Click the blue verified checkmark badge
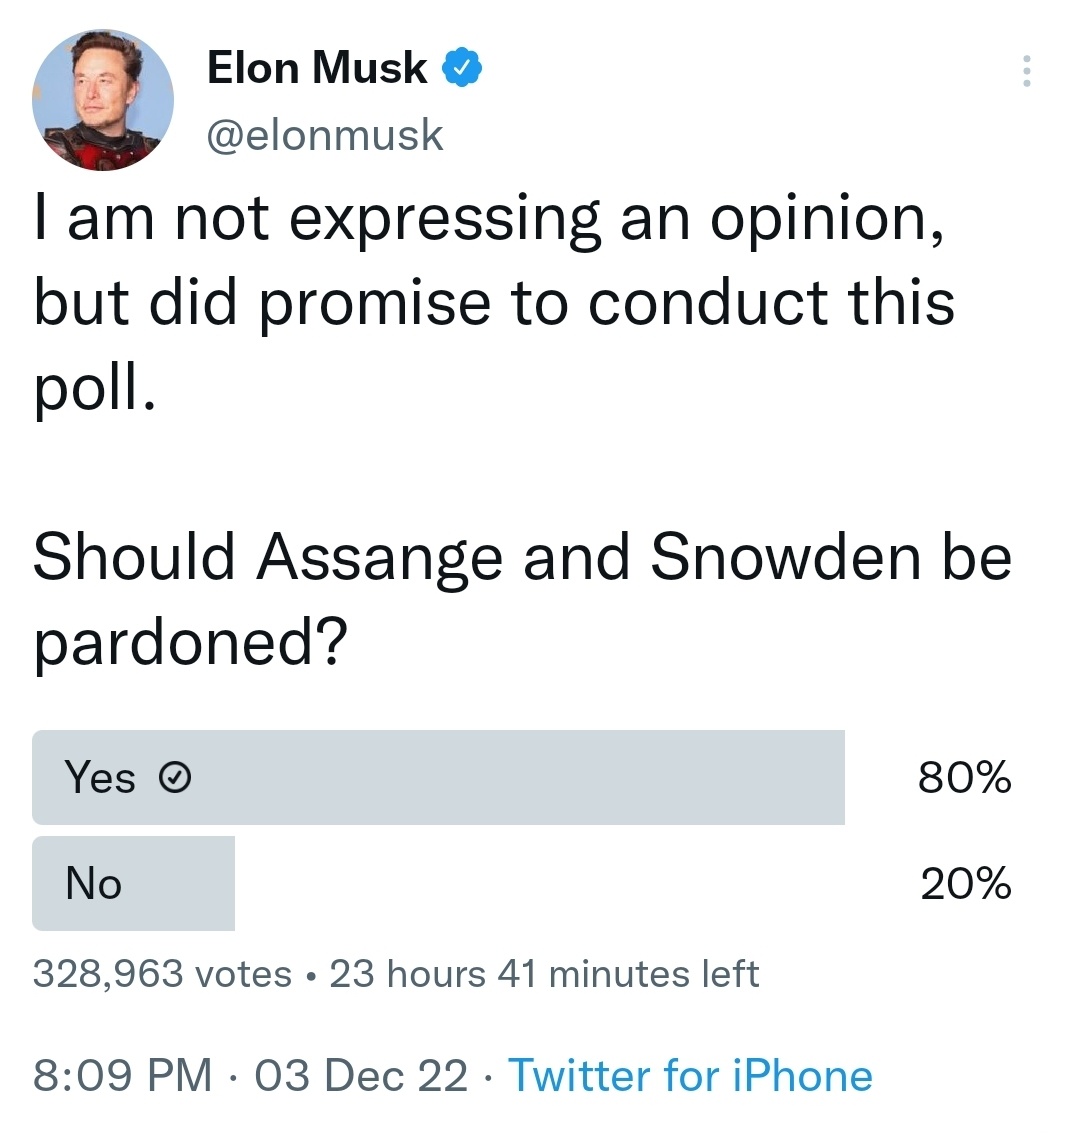 (x=462, y=67)
